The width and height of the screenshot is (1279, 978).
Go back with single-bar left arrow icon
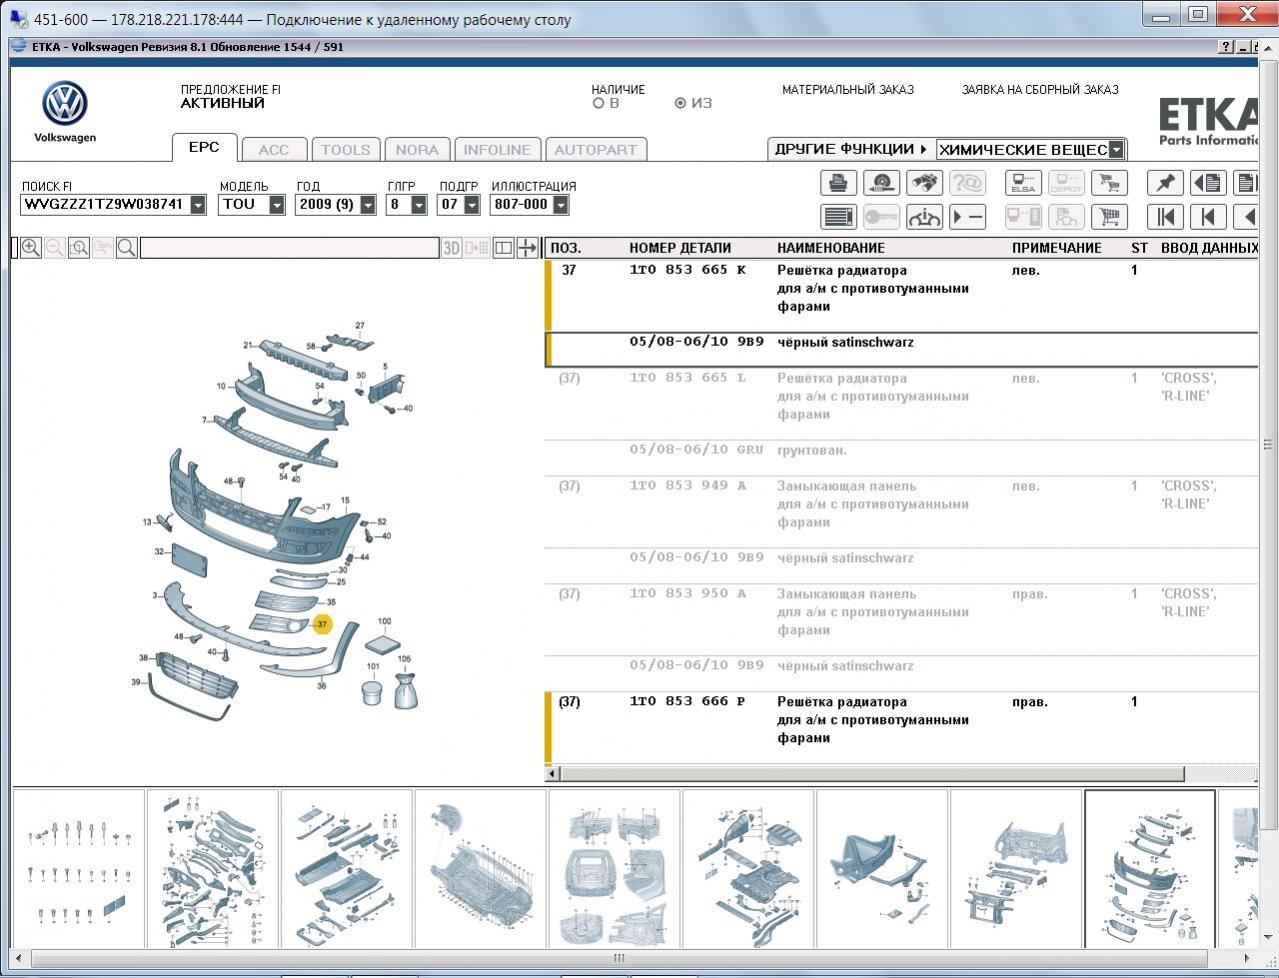[1208, 216]
